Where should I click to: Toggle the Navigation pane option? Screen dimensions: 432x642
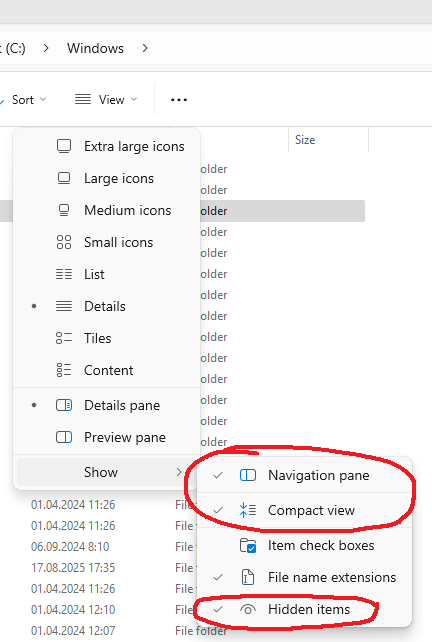(305, 475)
